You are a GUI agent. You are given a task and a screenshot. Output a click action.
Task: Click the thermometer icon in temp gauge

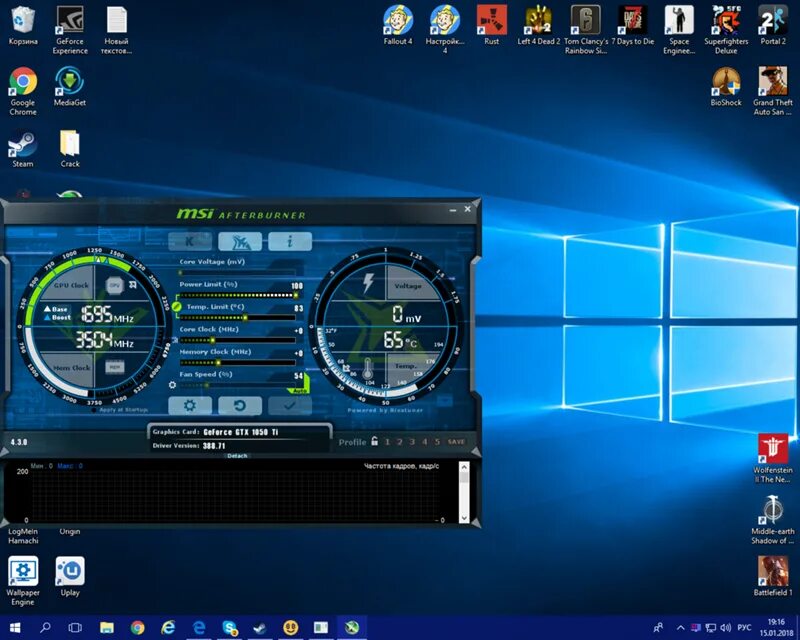[368, 370]
